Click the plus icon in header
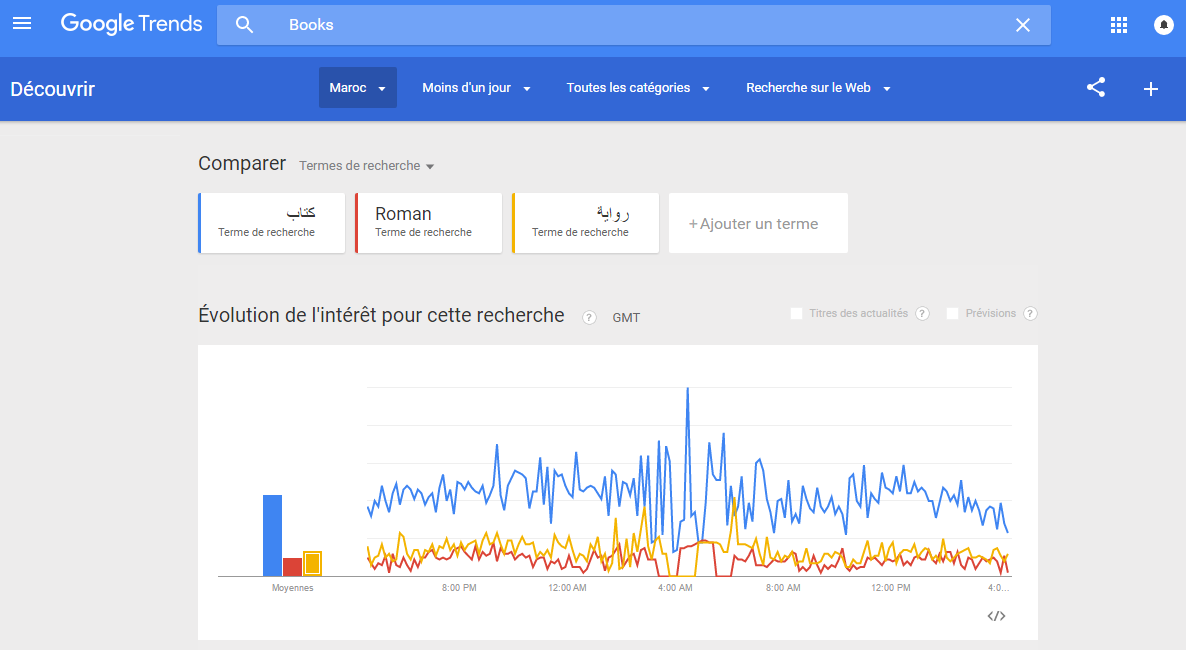 1151,89
